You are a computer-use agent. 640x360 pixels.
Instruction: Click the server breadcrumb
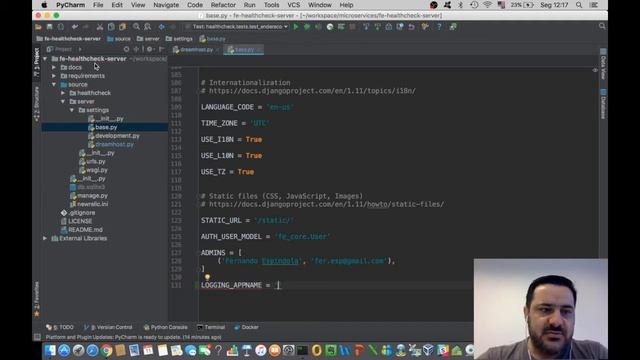[148, 39]
